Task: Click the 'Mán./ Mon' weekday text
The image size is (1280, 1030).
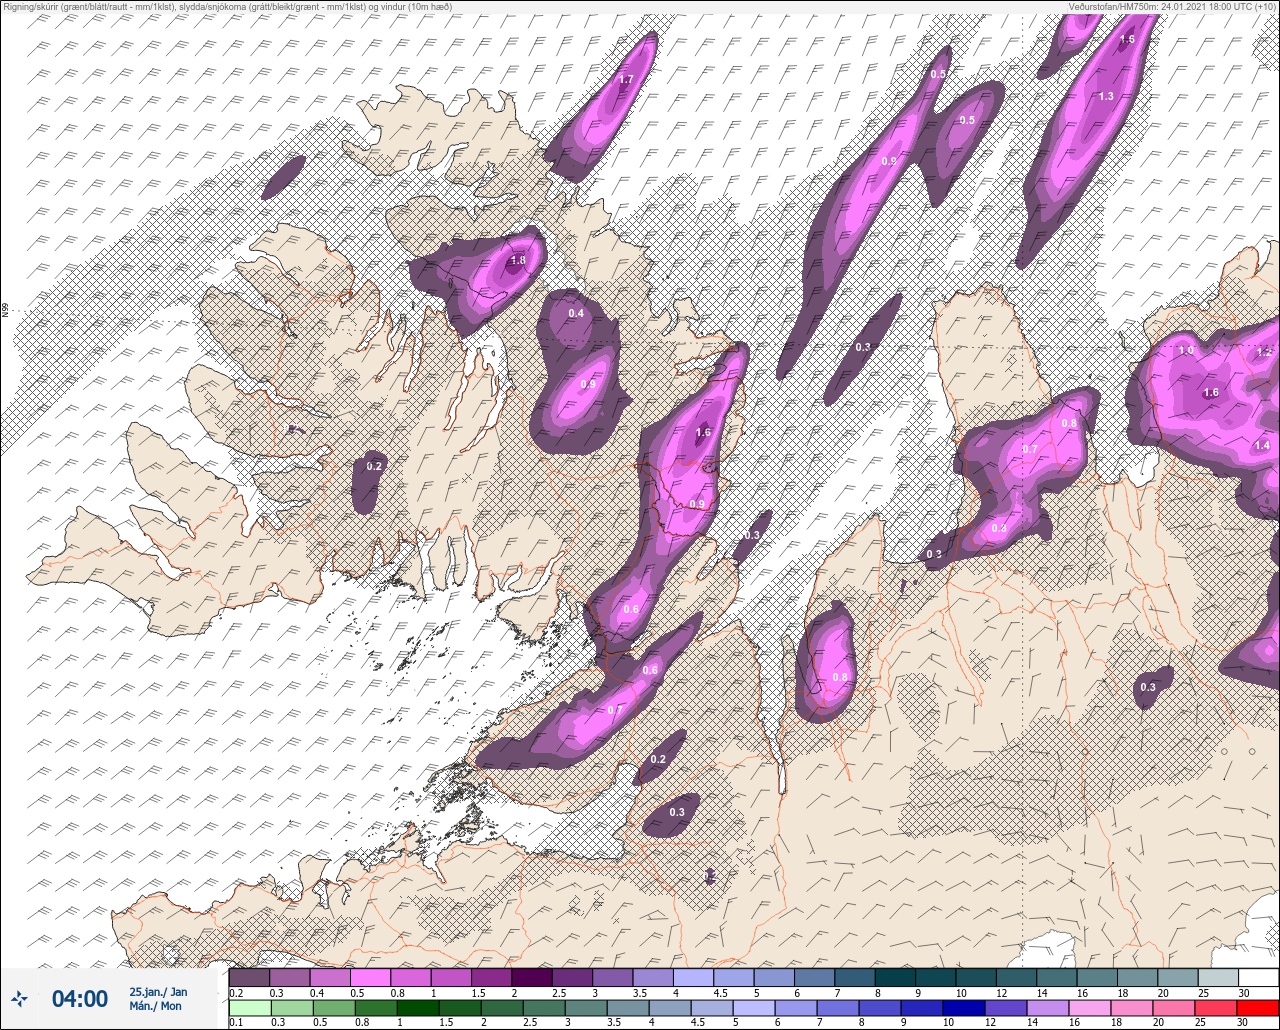Action: coord(156,1006)
